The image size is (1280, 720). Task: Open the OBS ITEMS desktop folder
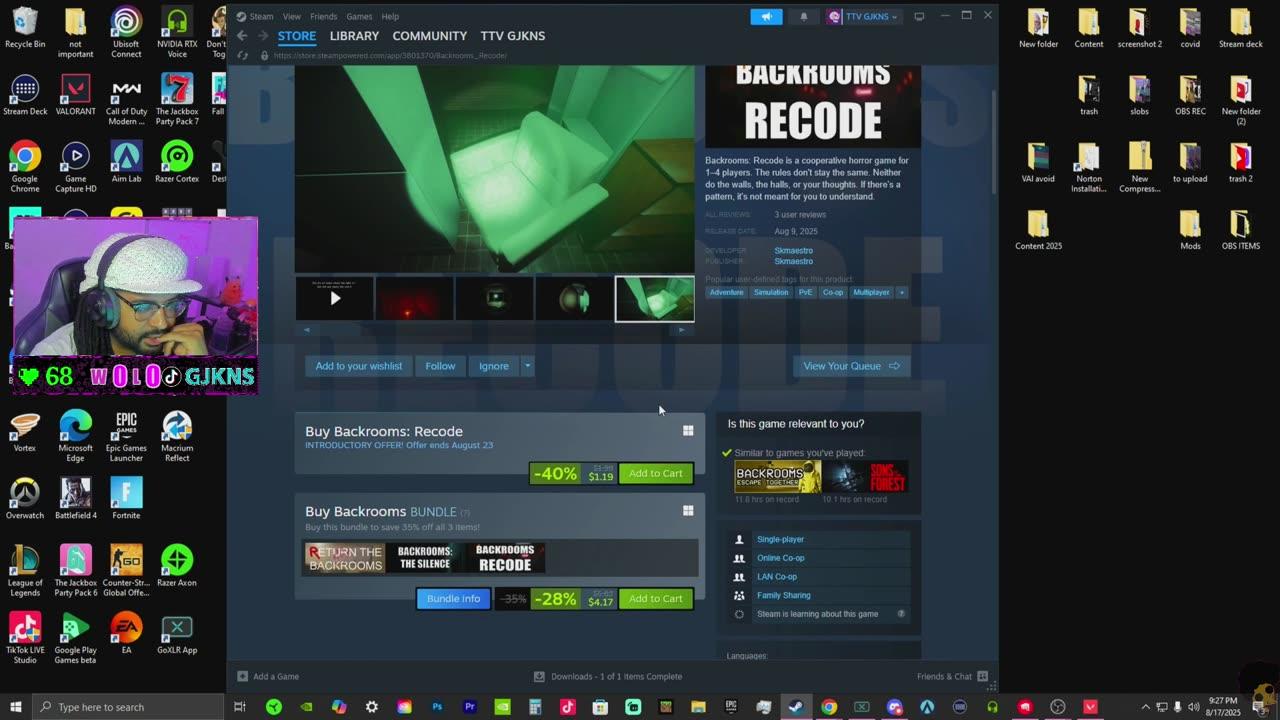pos(1240,230)
